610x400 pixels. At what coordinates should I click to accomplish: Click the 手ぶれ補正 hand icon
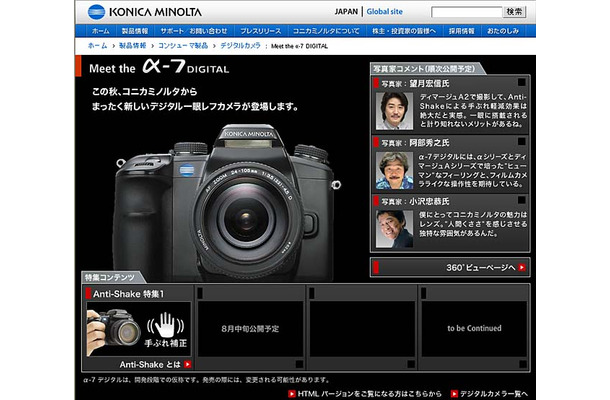click(166, 325)
